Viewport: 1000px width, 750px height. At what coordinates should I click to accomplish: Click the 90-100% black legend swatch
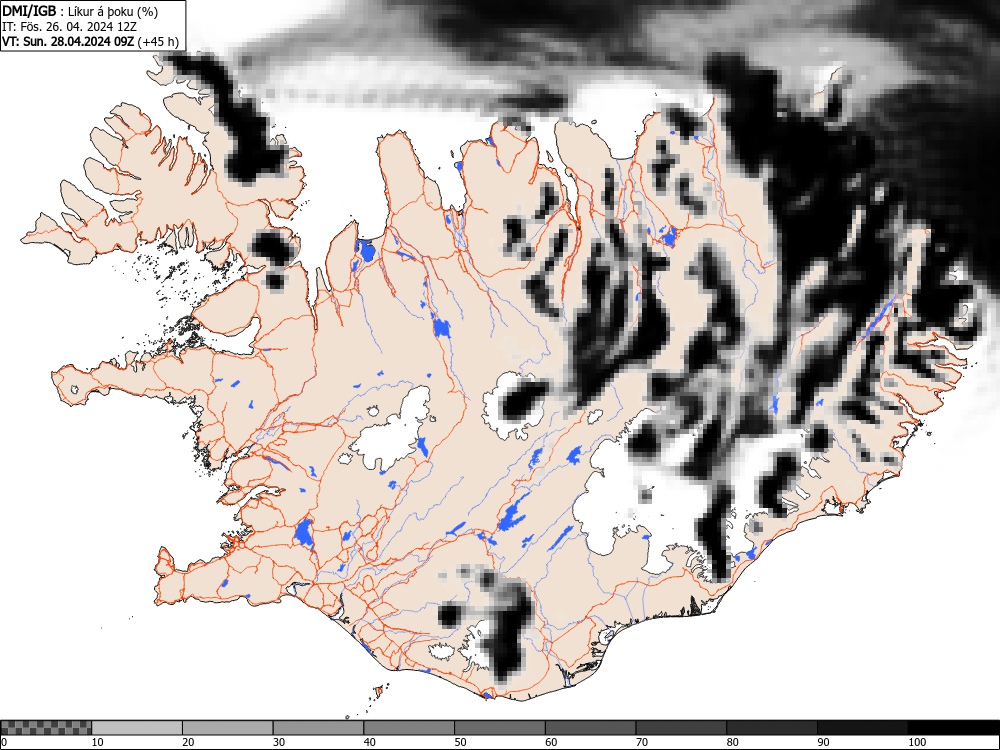click(x=862, y=728)
